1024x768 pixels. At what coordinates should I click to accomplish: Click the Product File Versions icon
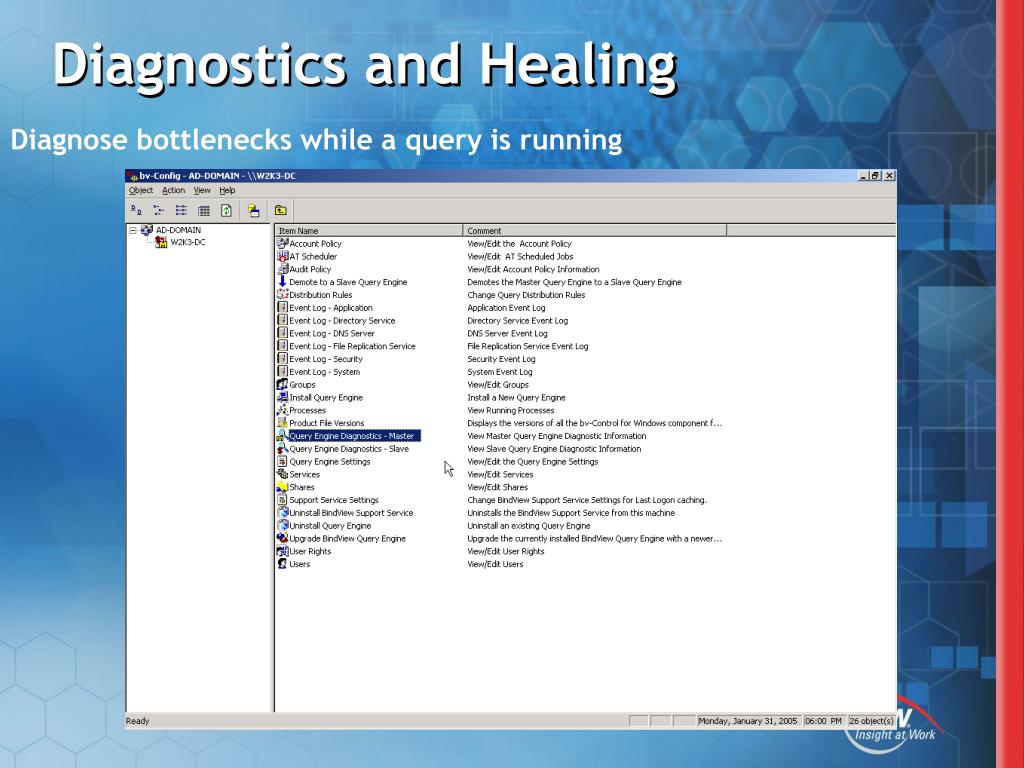[x=282, y=423]
